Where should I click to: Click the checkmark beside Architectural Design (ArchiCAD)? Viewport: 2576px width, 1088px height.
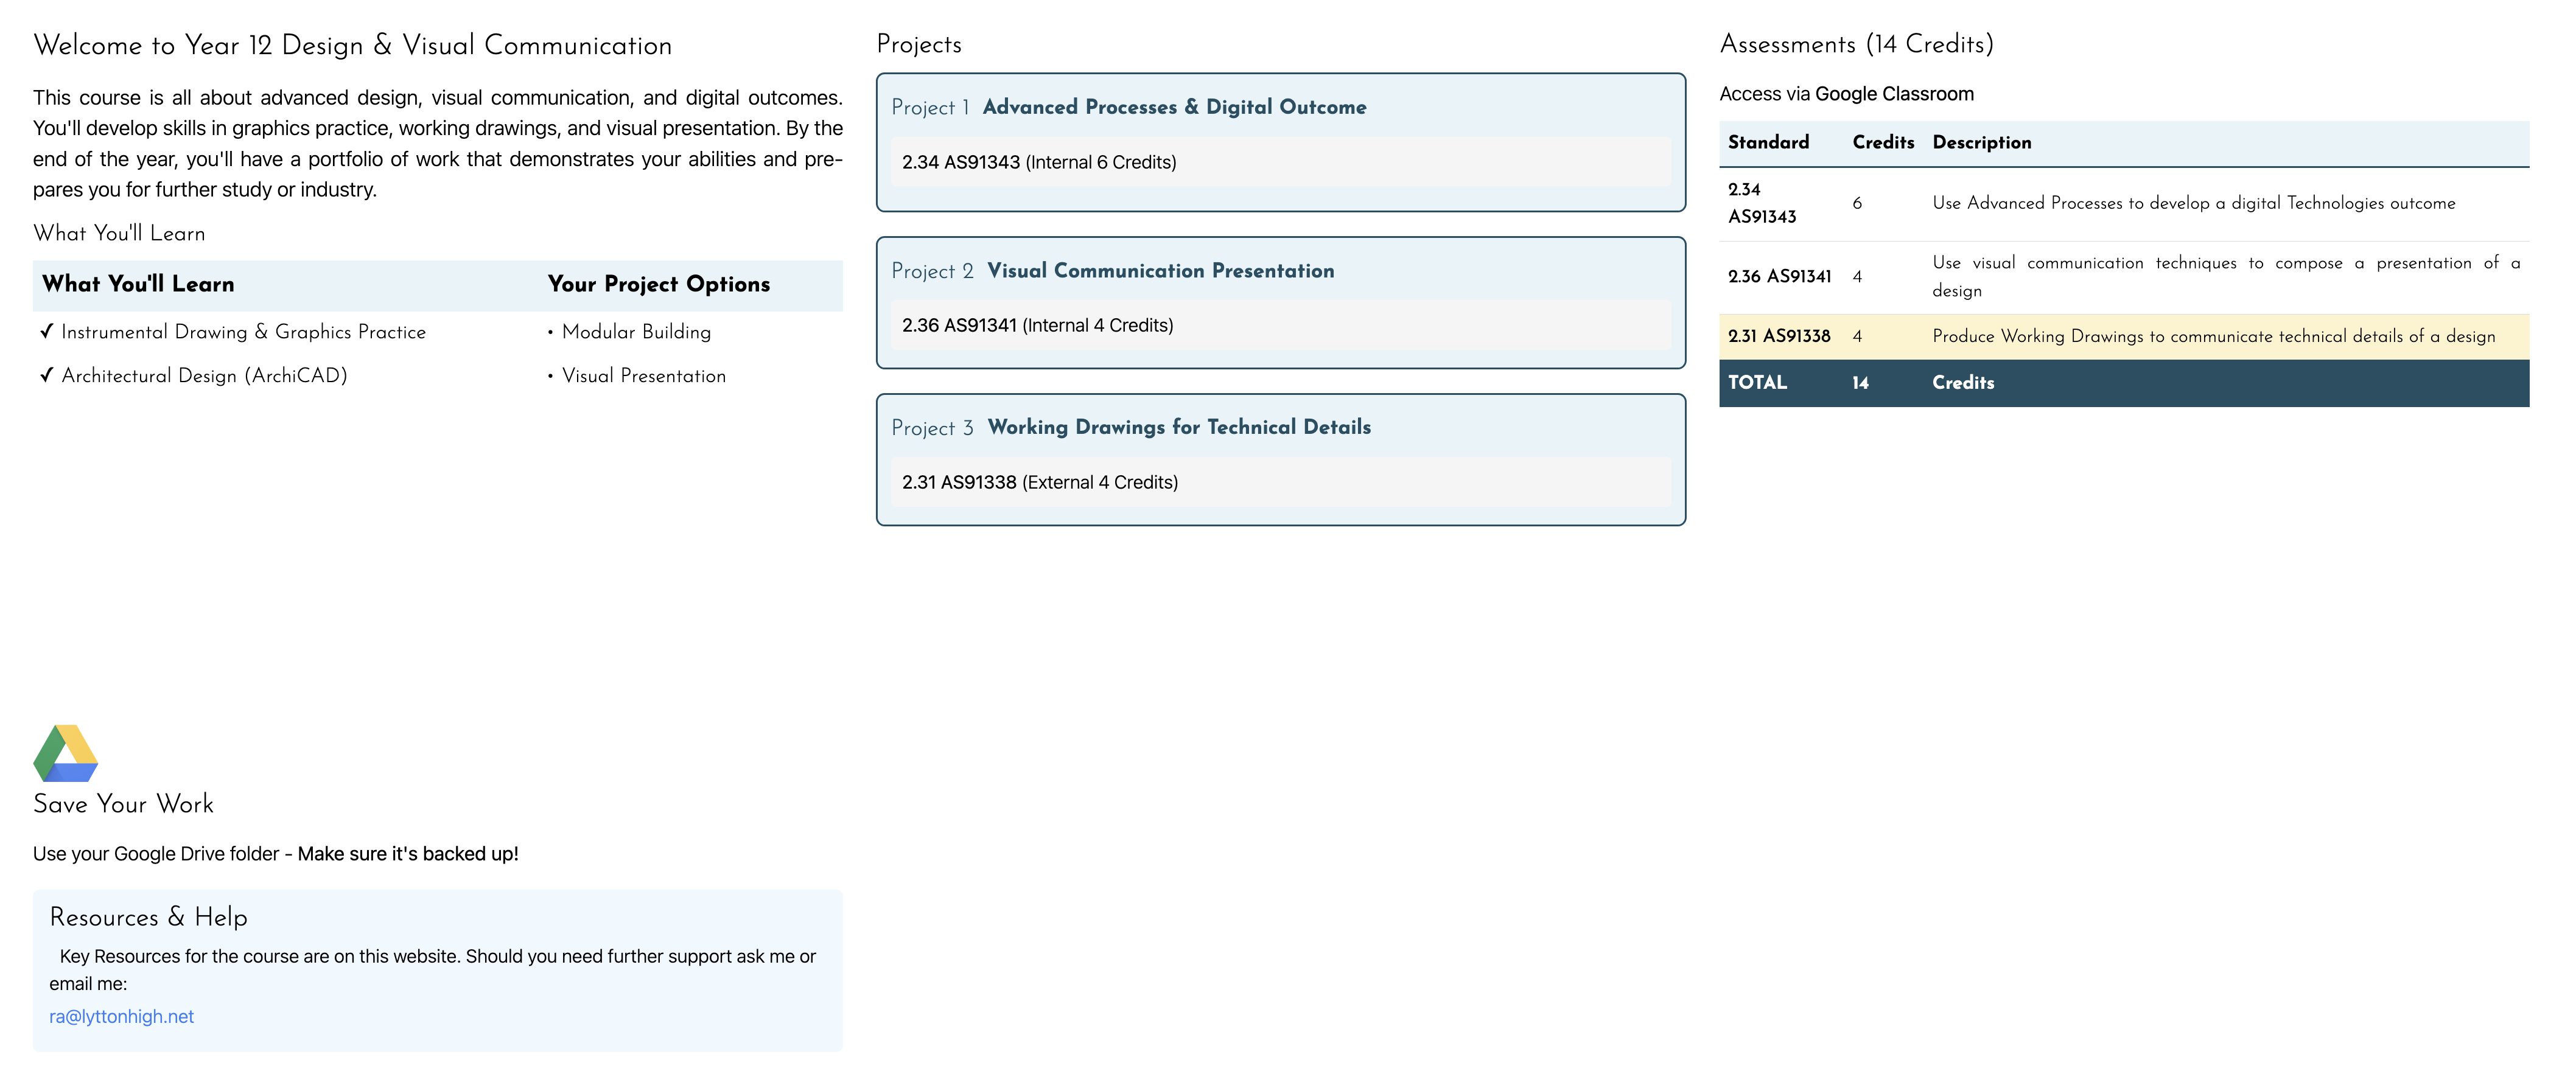[46, 375]
